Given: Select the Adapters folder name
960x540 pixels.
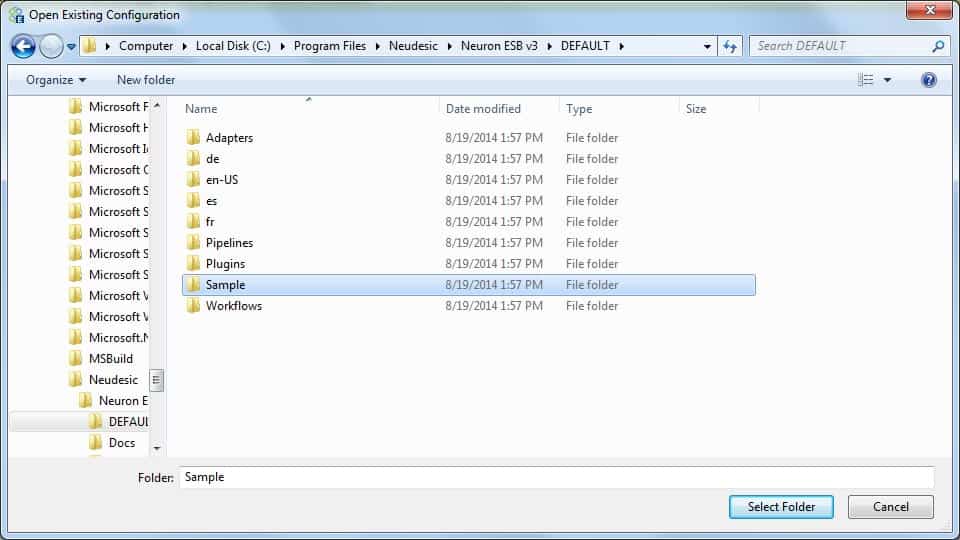Looking at the screenshot, I should coord(229,138).
